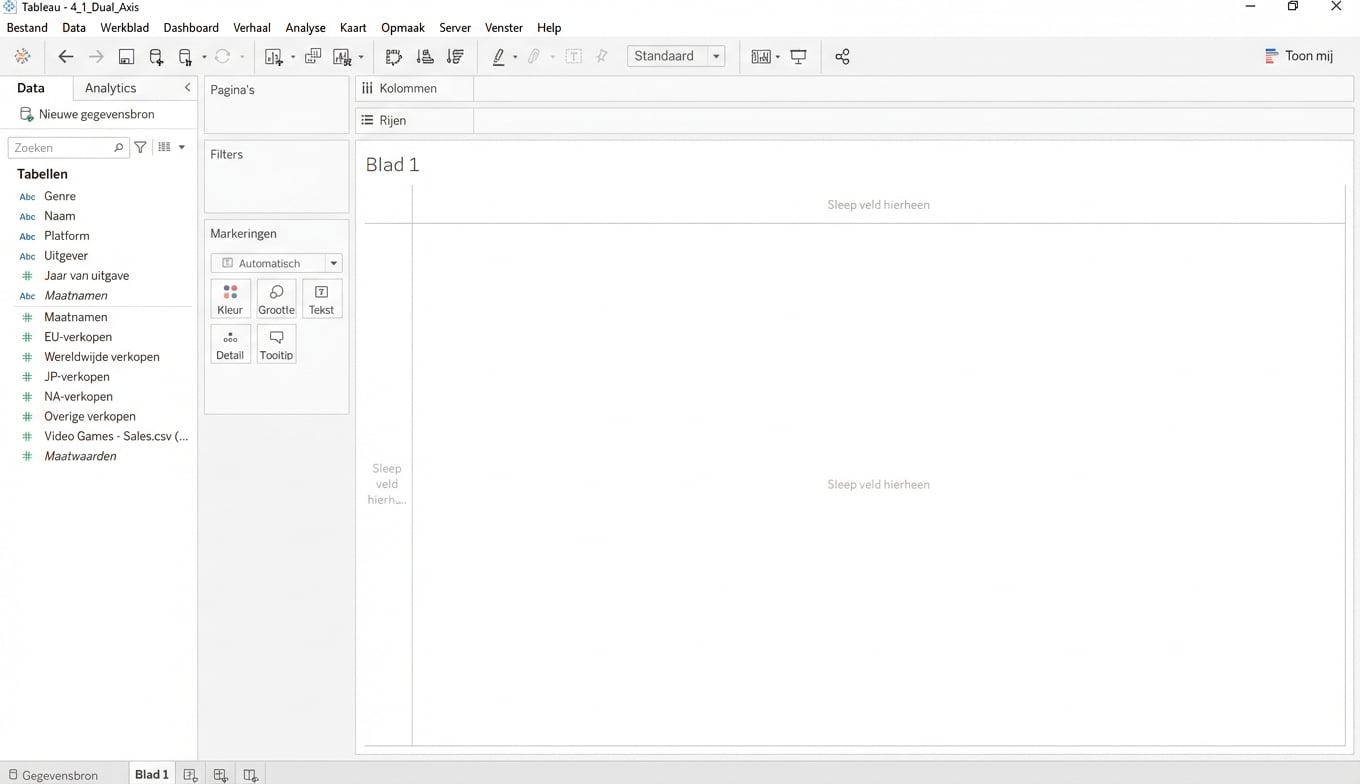Click the Toon mij button
This screenshot has height=784, width=1360.
[1298, 56]
